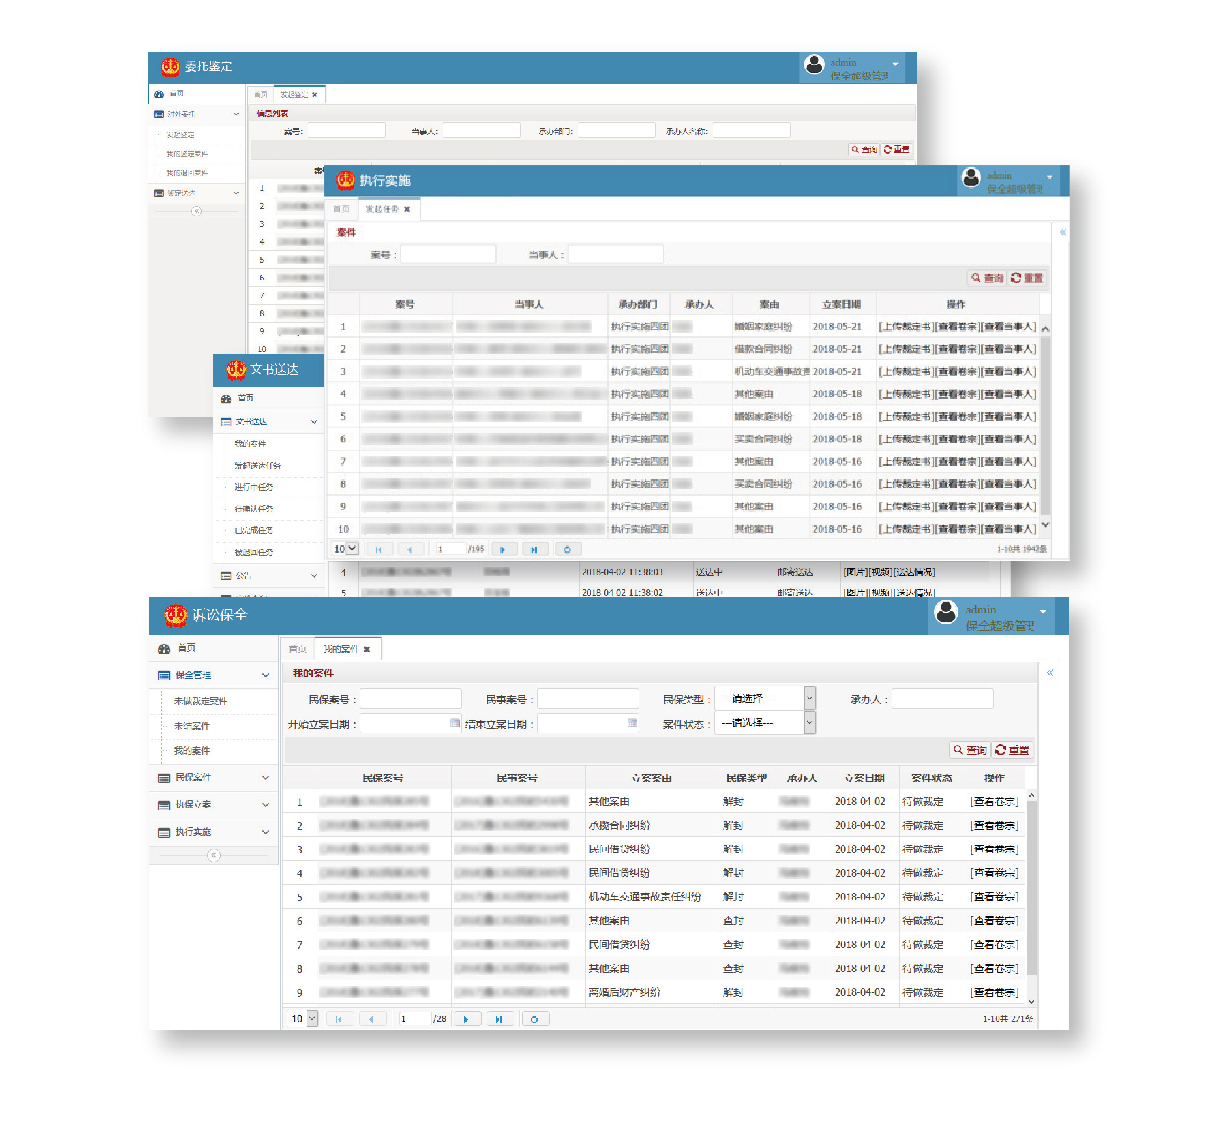Sort by 立案日期 column header in 执行实施
The width and height of the screenshot is (1218, 1129).
click(841, 304)
